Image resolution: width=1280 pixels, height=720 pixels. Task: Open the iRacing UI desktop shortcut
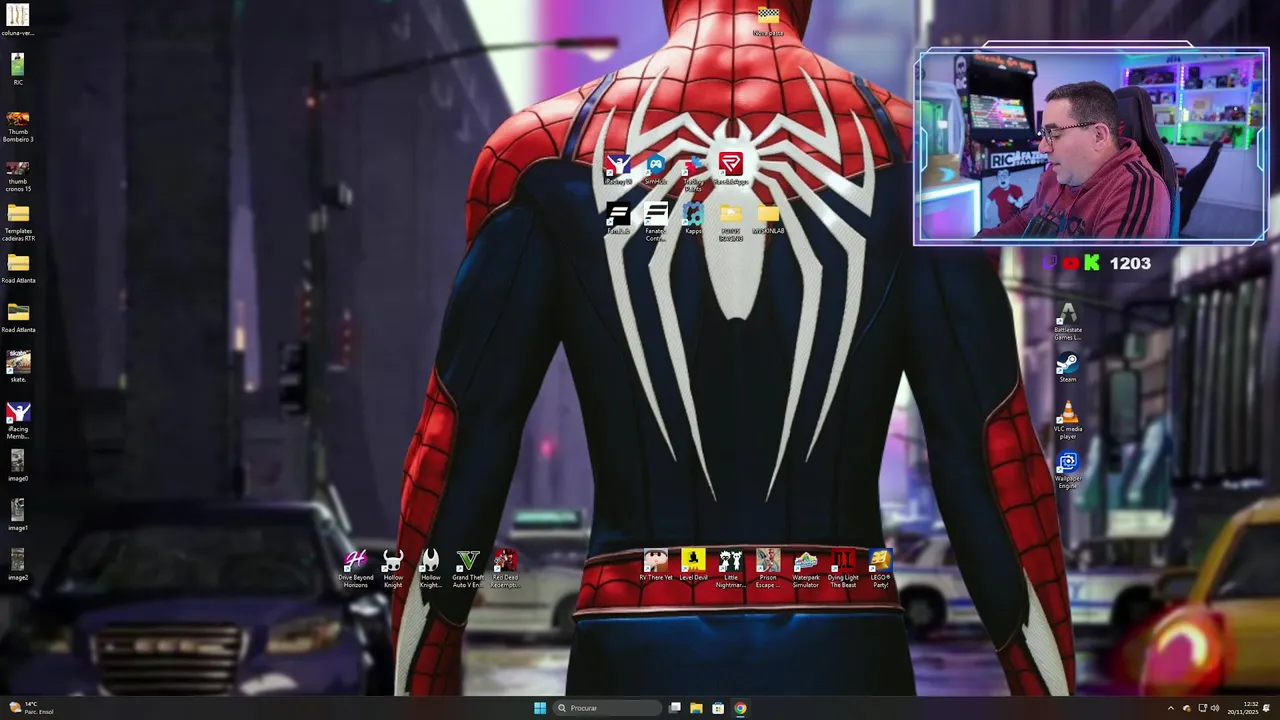tap(618, 169)
